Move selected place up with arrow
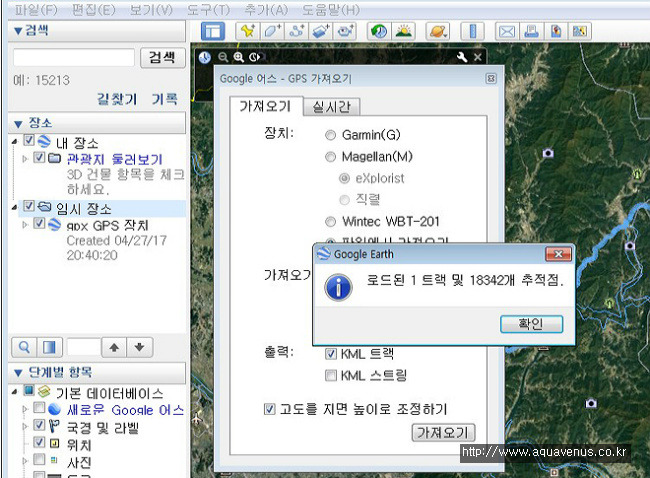Viewport: 650px width, 478px height. (x=114, y=347)
